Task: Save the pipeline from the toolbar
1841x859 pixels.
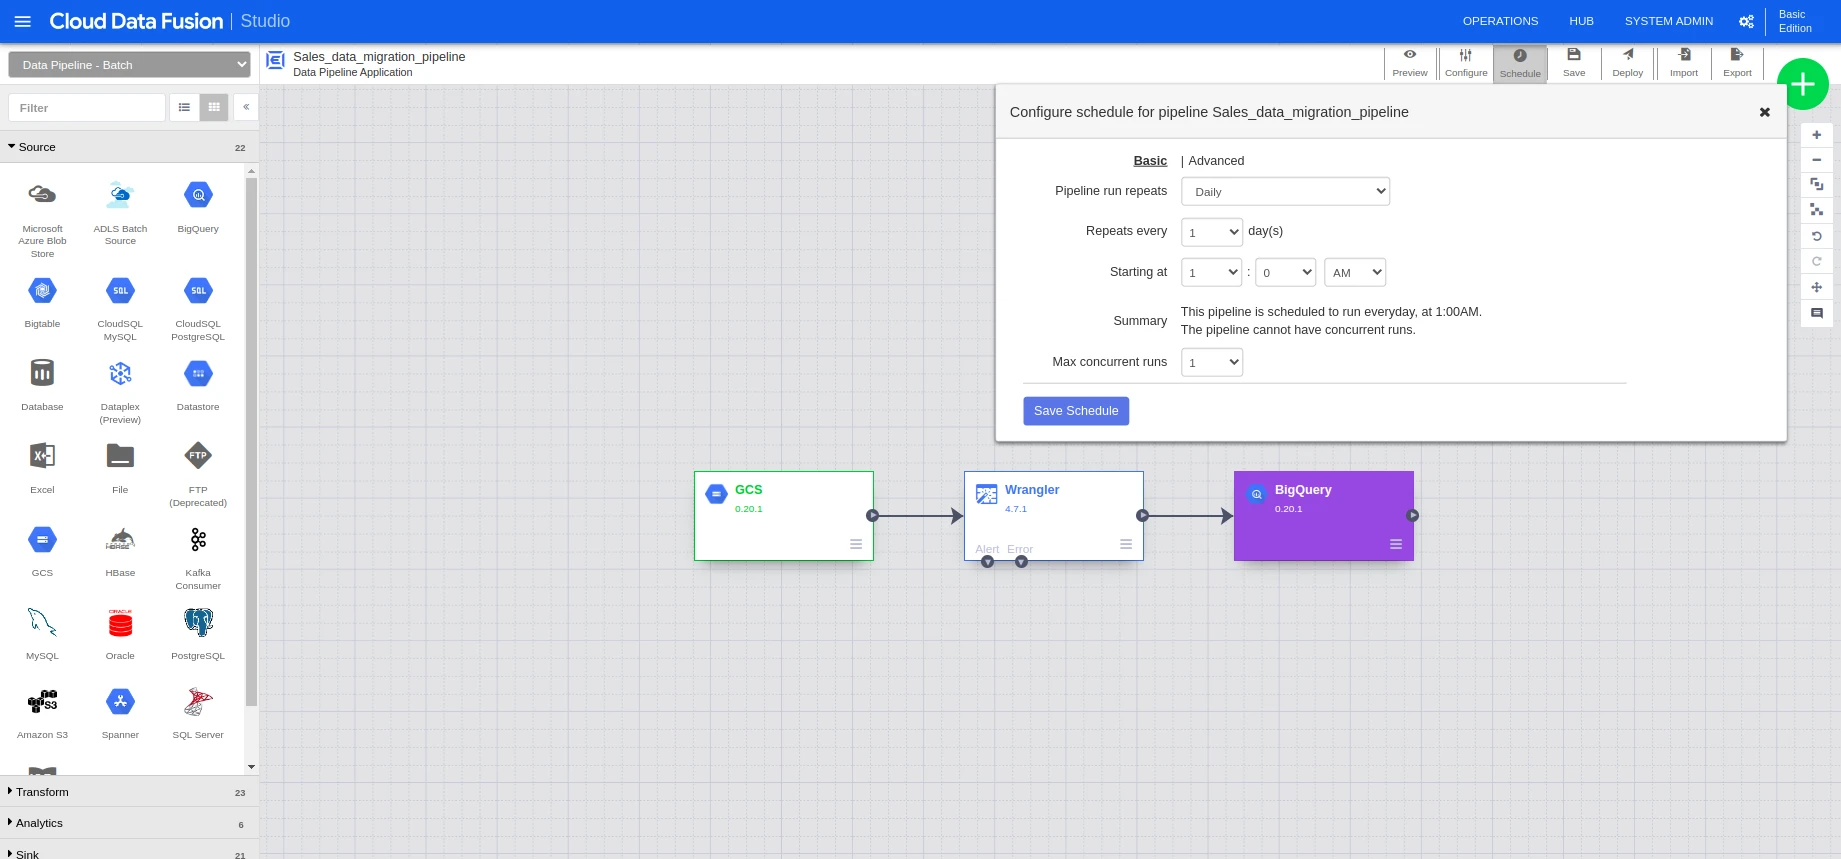Action: [1574, 63]
